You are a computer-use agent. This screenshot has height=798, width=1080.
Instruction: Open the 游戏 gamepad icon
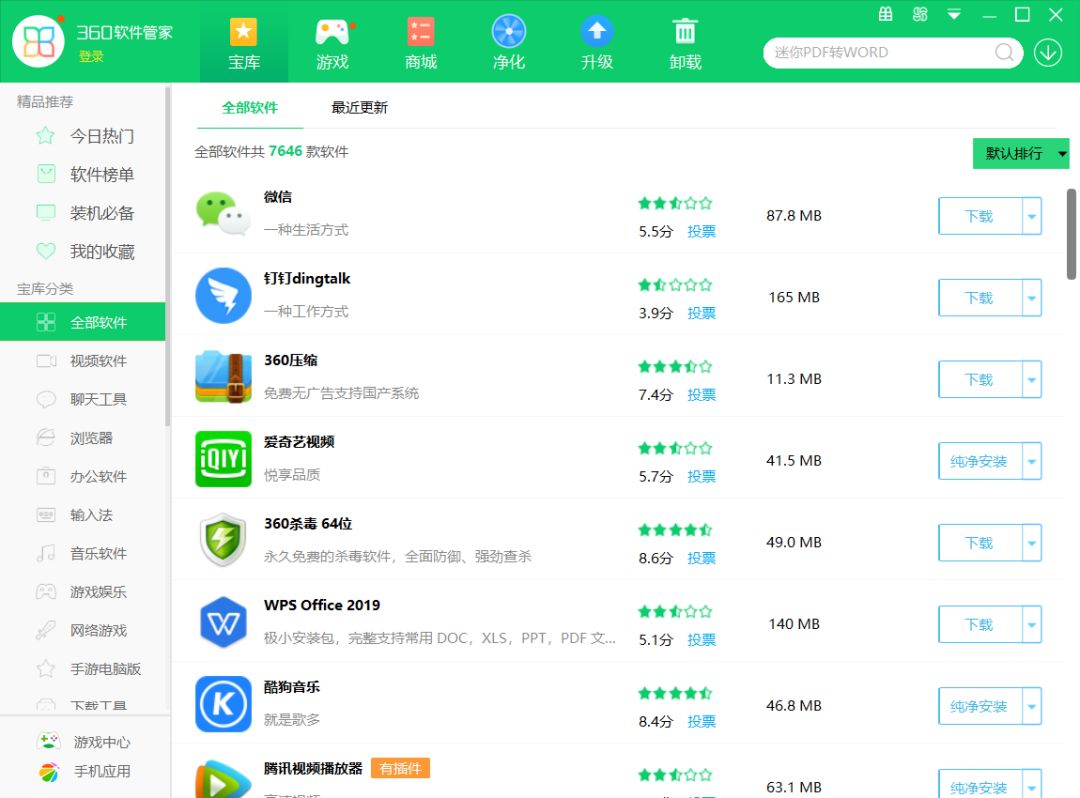click(x=332, y=43)
